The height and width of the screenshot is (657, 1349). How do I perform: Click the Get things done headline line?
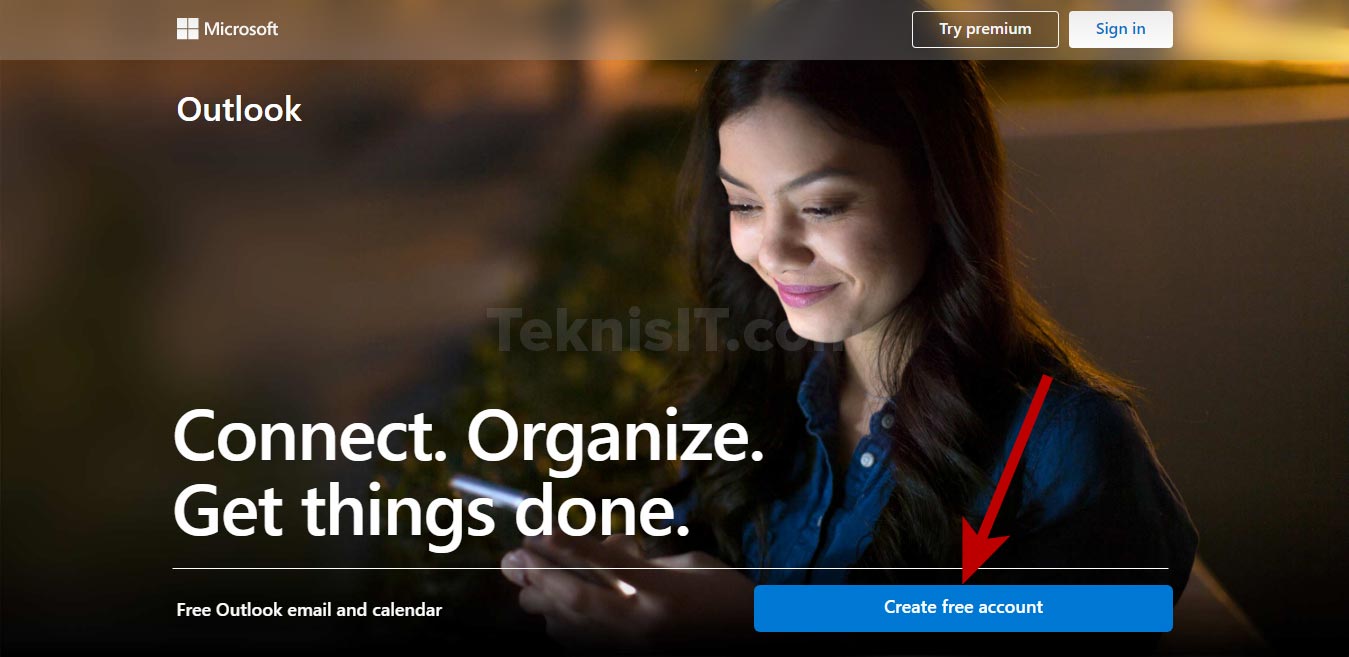(x=432, y=512)
